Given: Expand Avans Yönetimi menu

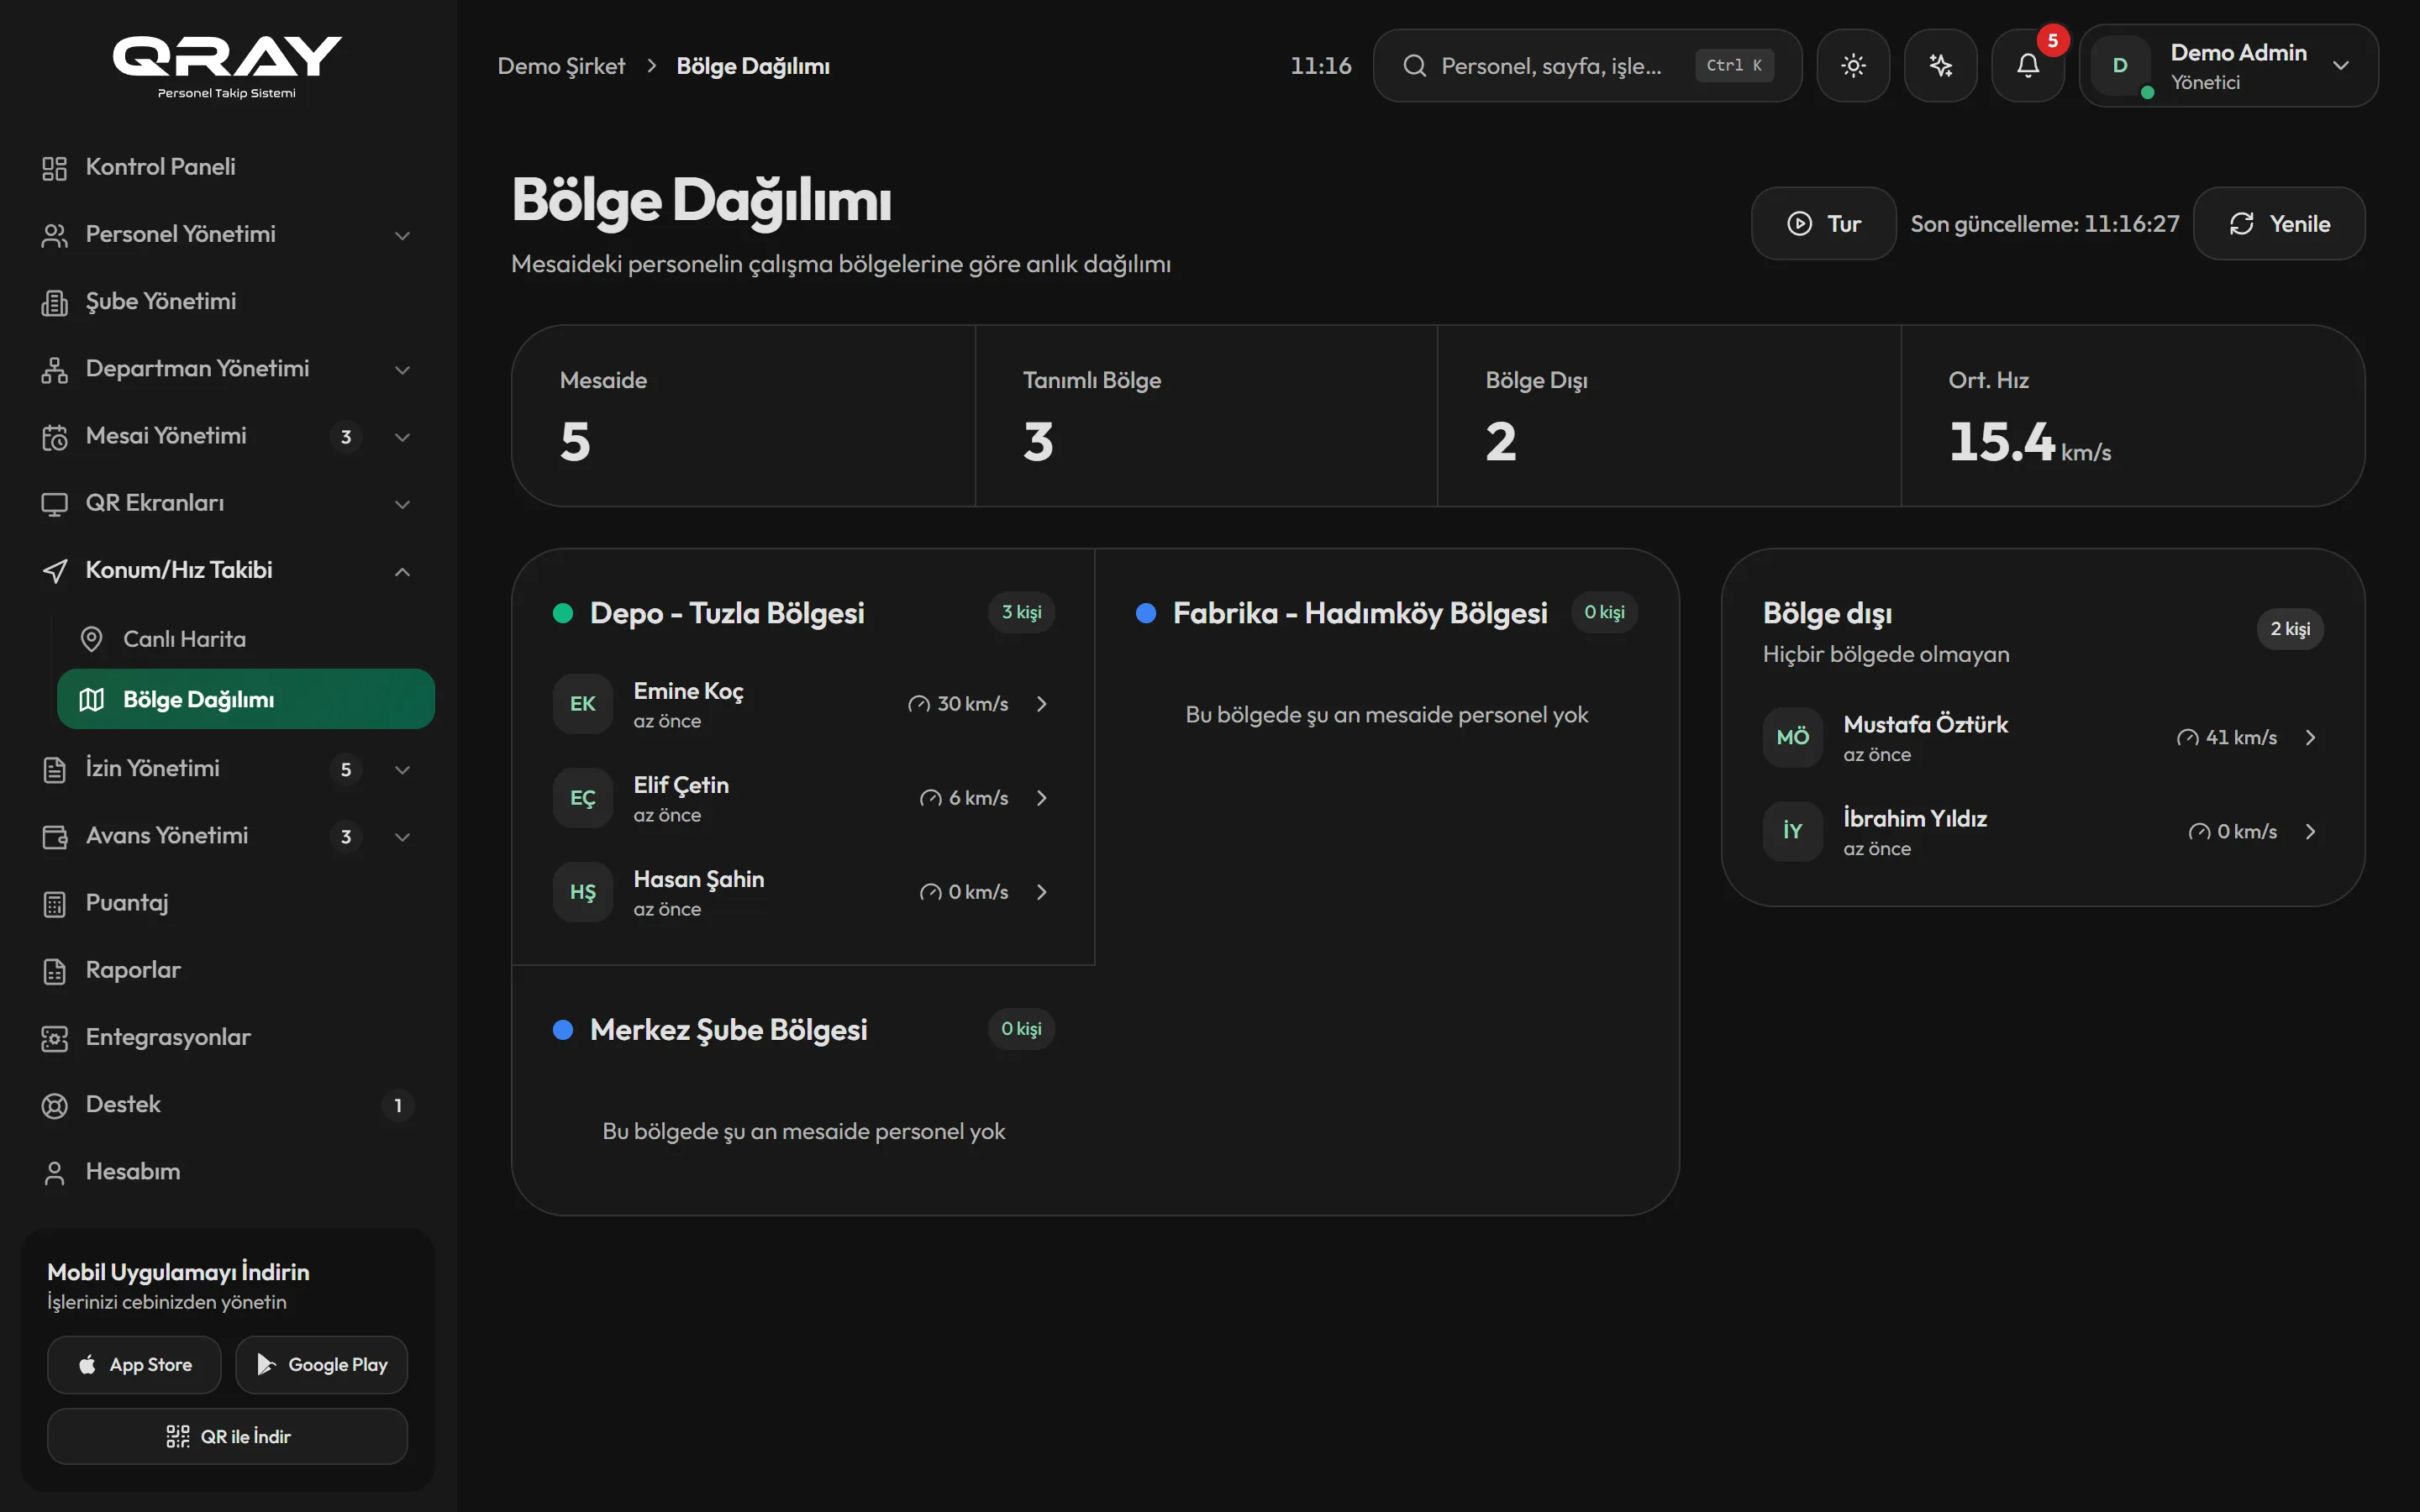Looking at the screenshot, I should coord(228,836).
